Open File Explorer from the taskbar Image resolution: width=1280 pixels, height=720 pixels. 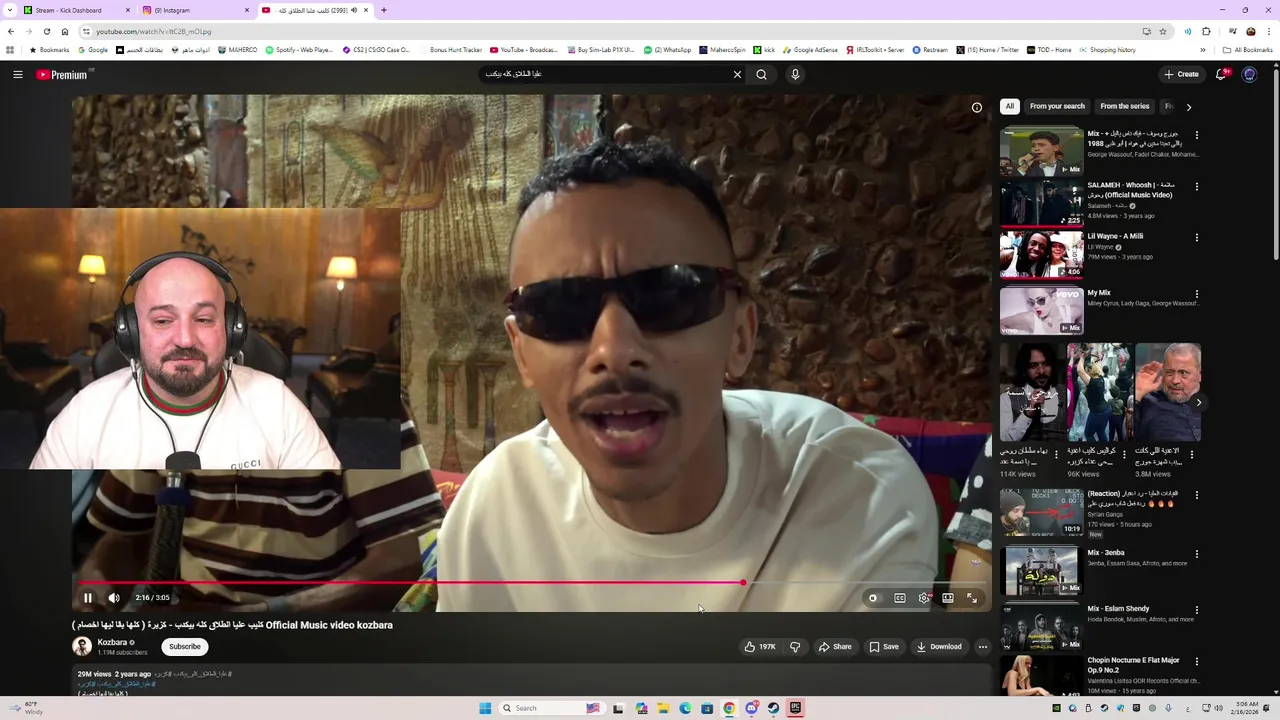click(662, 708)
